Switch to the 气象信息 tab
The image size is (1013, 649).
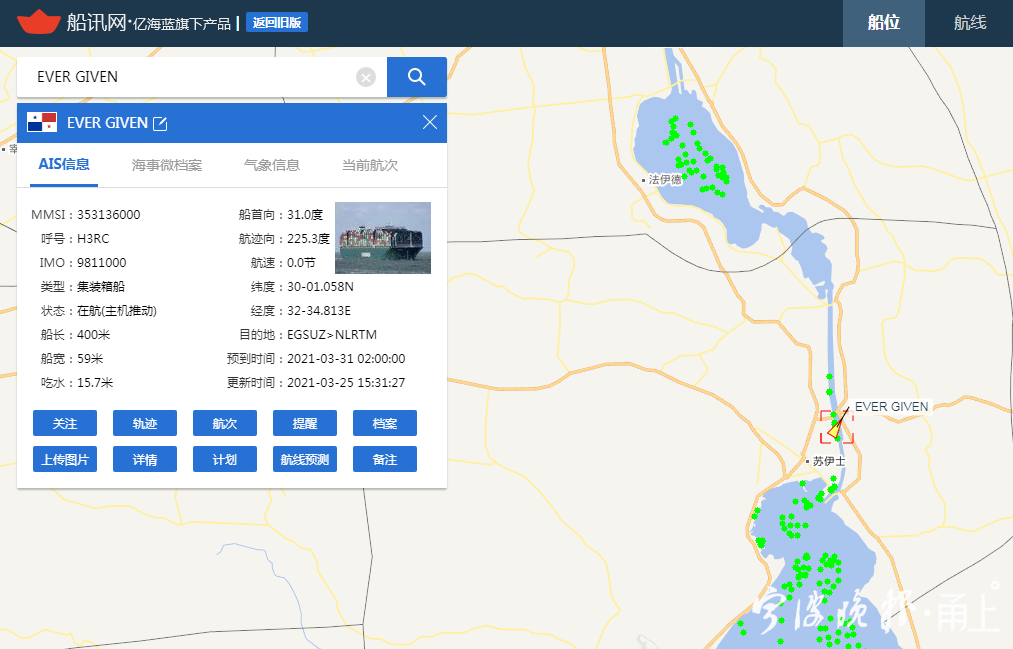pos(272,165)
